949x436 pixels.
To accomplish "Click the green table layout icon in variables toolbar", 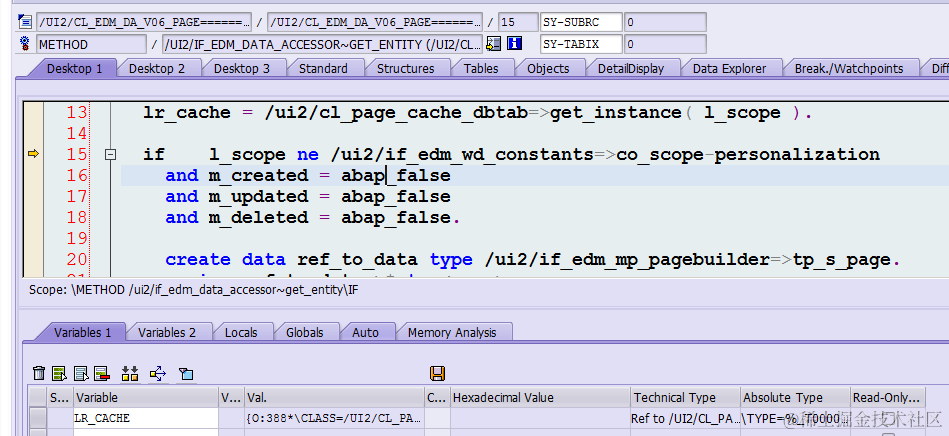I will [59, 374].
